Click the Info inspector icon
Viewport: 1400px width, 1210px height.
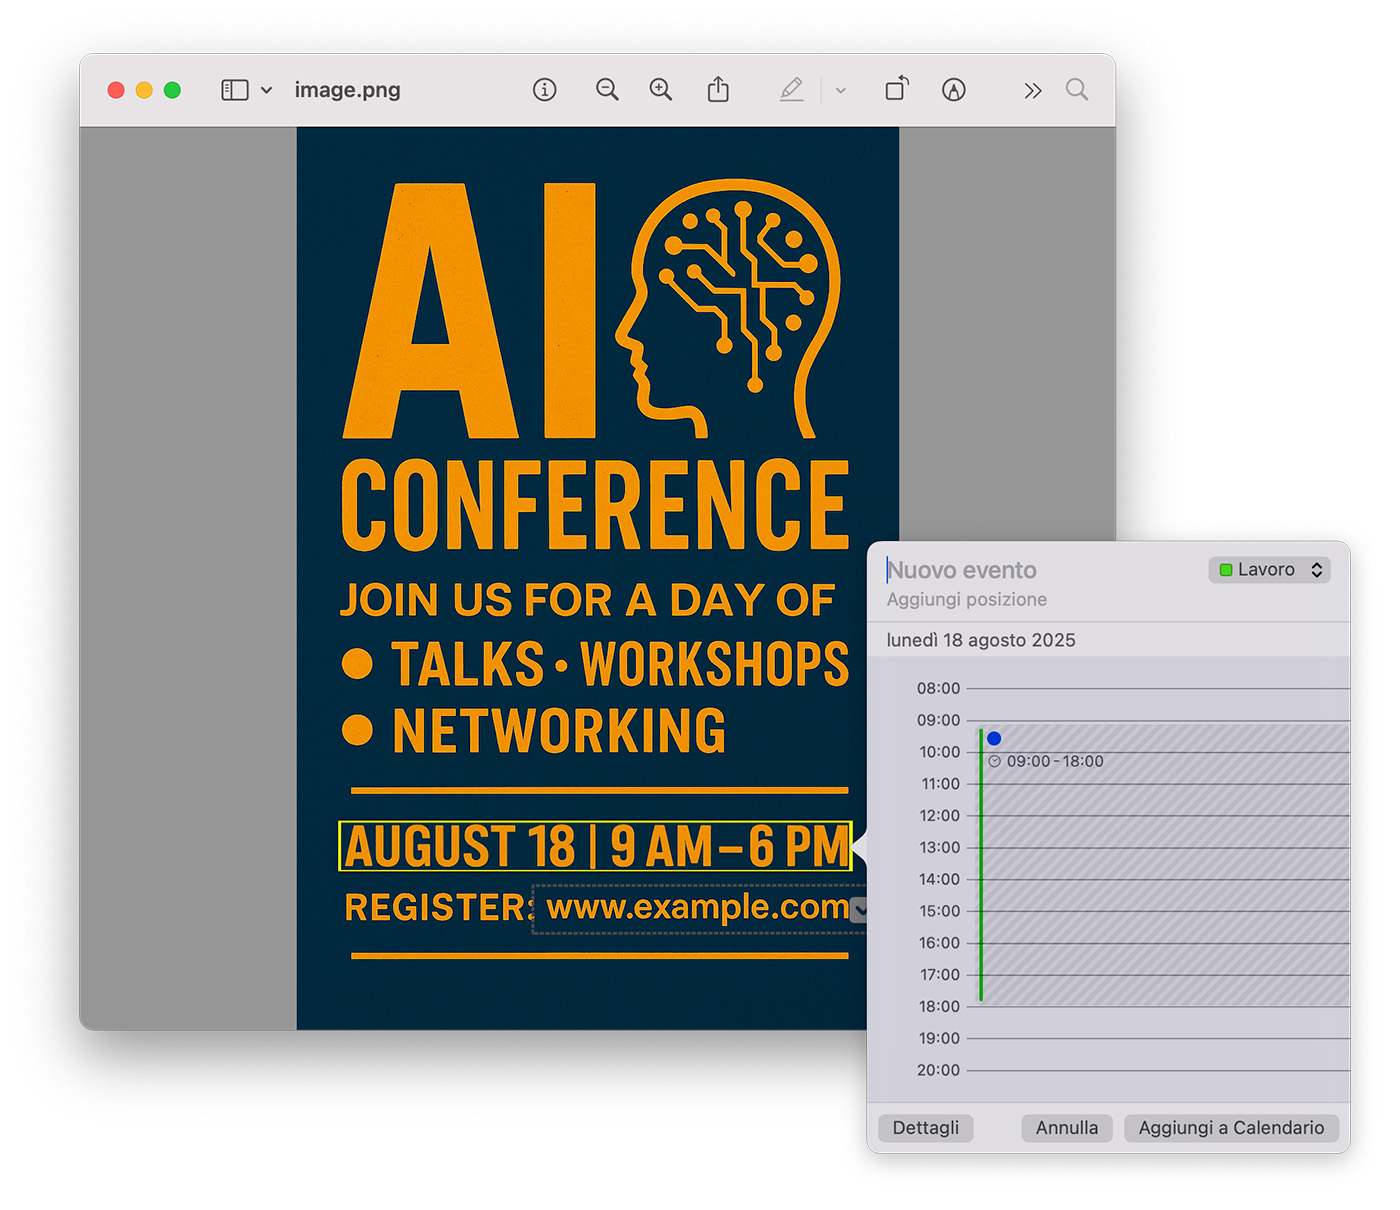[544, 90]
